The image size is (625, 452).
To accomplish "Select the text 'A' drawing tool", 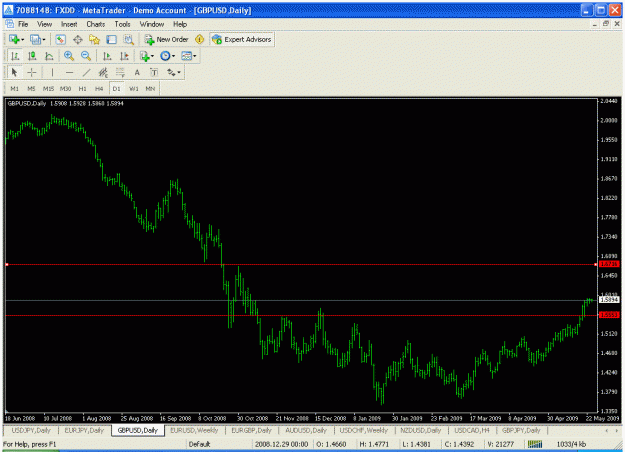I will [137, 73].
